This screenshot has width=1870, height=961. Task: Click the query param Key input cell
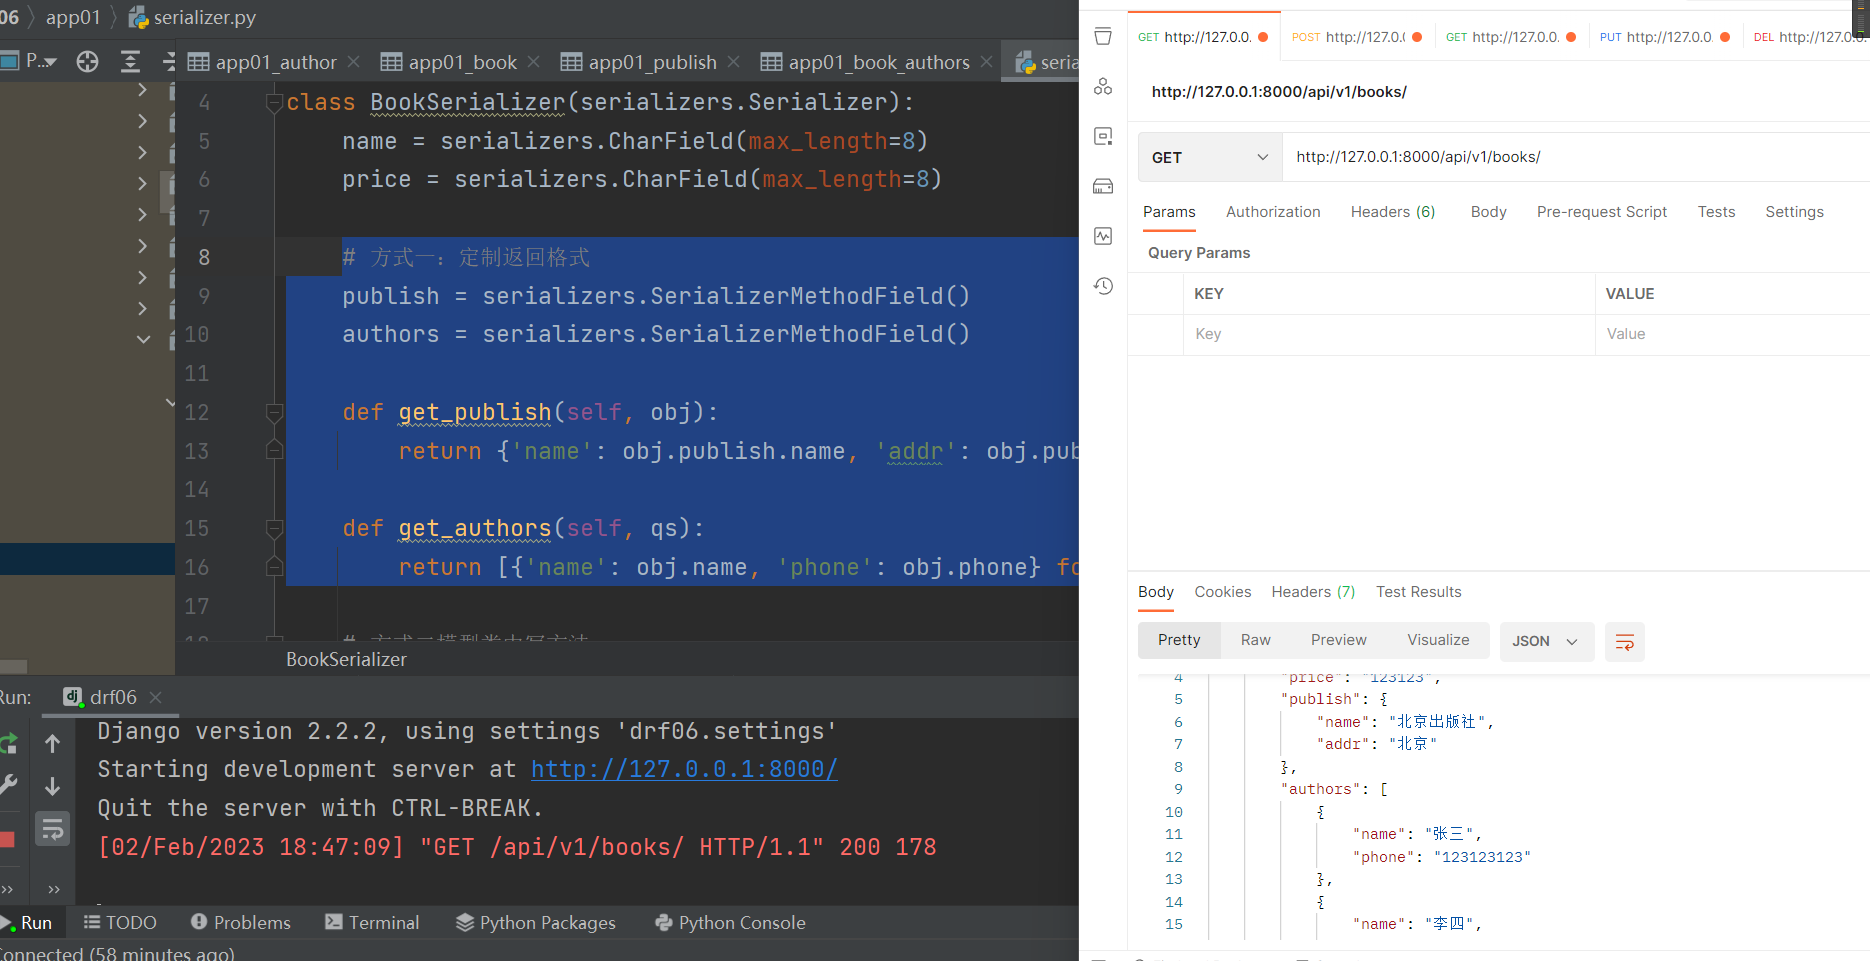click(1389, 334)
